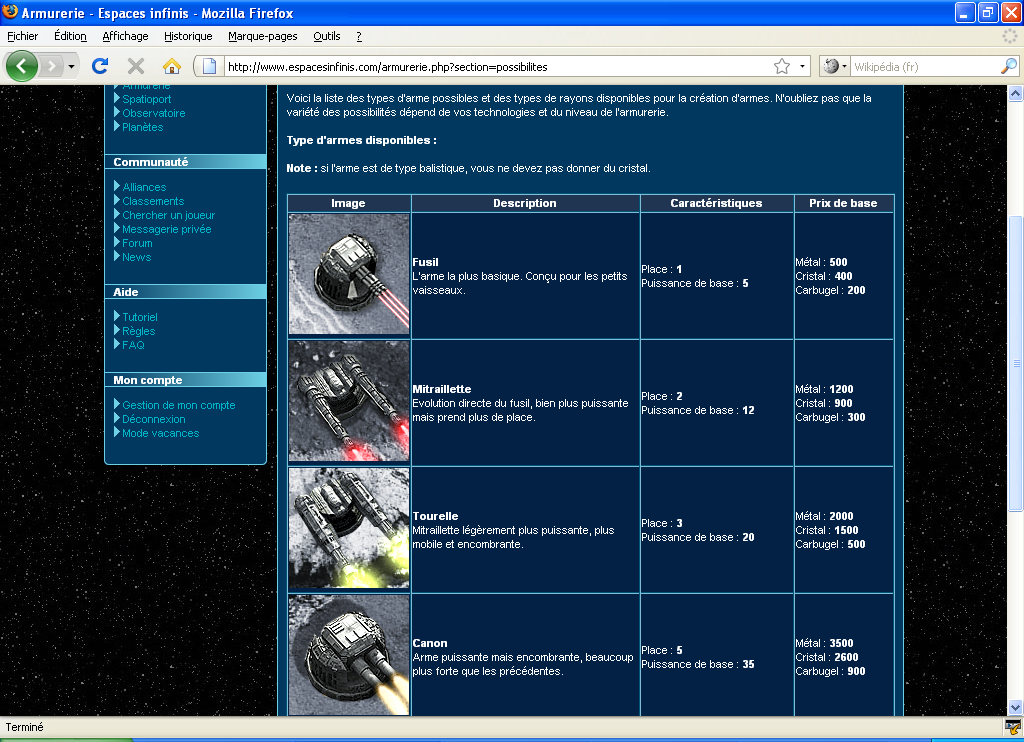1024x742 pixels.
Task: Click the page scrollbar up arrow
Action: pyautogui.click(x=1016, y=93)
